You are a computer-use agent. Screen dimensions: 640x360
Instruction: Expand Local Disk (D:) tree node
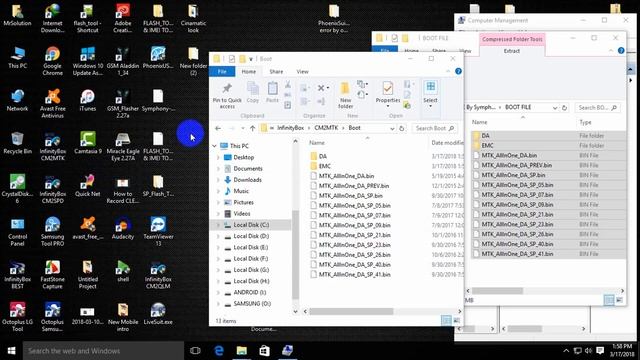(x=218, y=236)
